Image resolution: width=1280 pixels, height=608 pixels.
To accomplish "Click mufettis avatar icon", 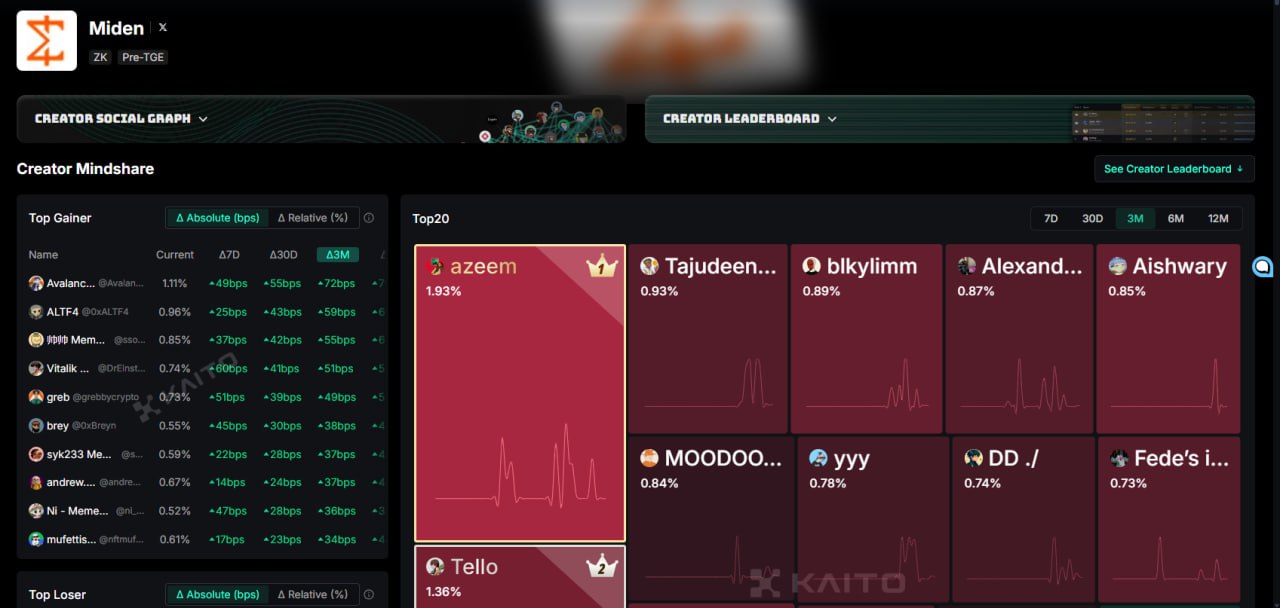I will tap(36, 540).
